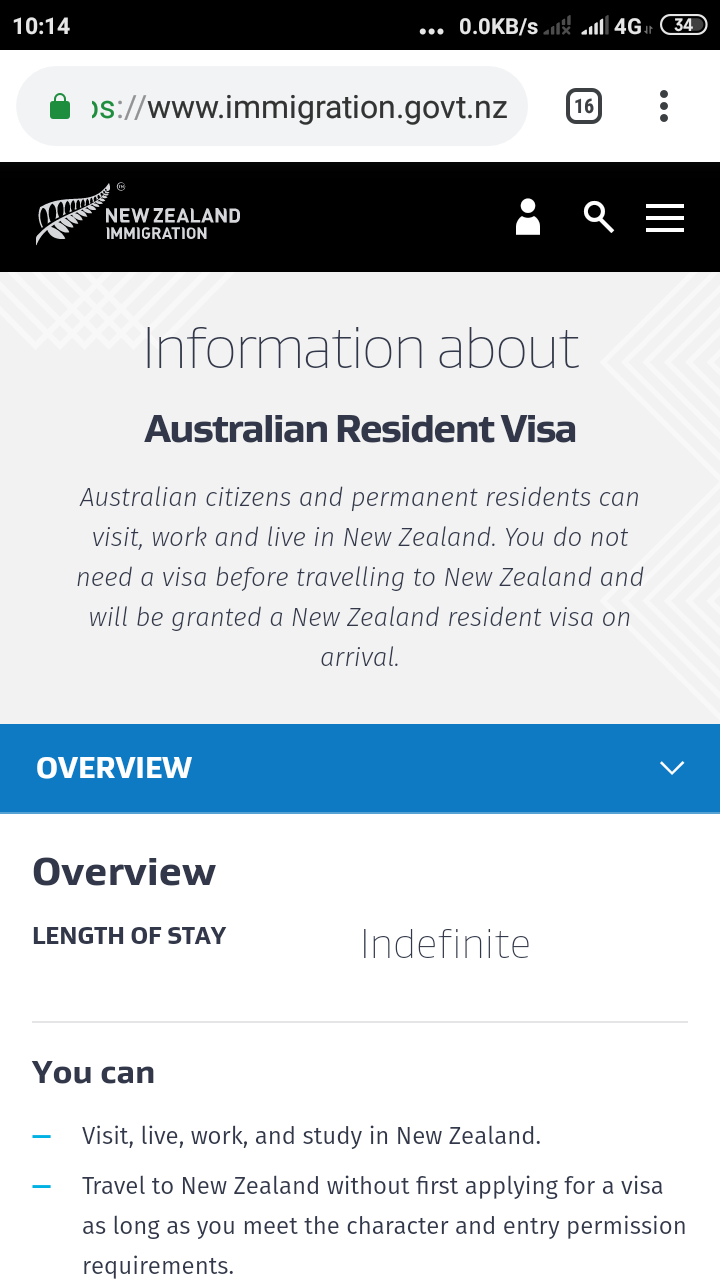Open the hamburger navigation menu
720x1280 pixels.
click(x=665, y=218)
